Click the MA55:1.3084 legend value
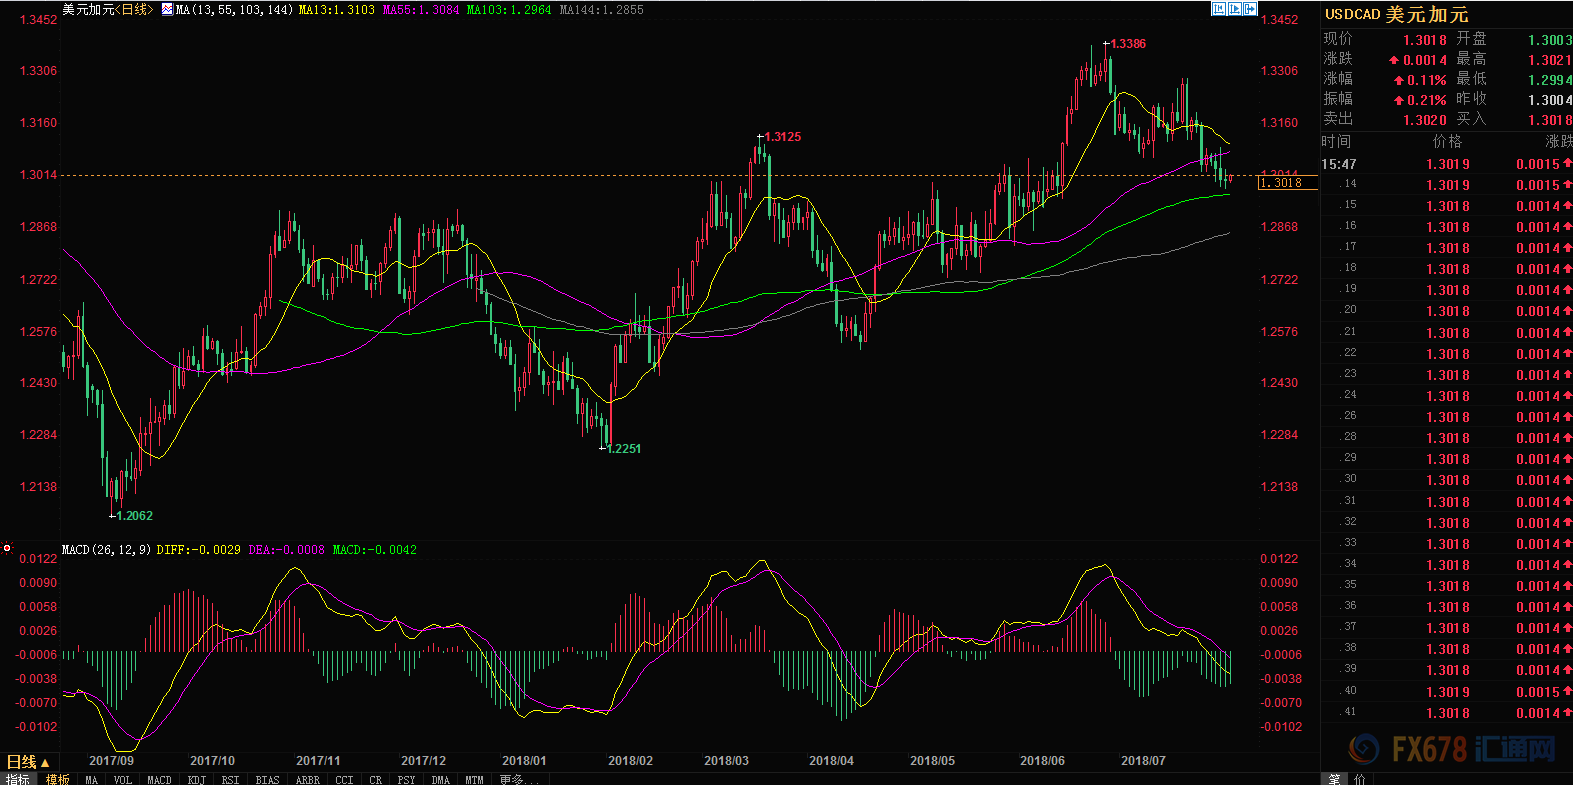The width and height of the screenshot is (1573, 785). coord(421,9)
